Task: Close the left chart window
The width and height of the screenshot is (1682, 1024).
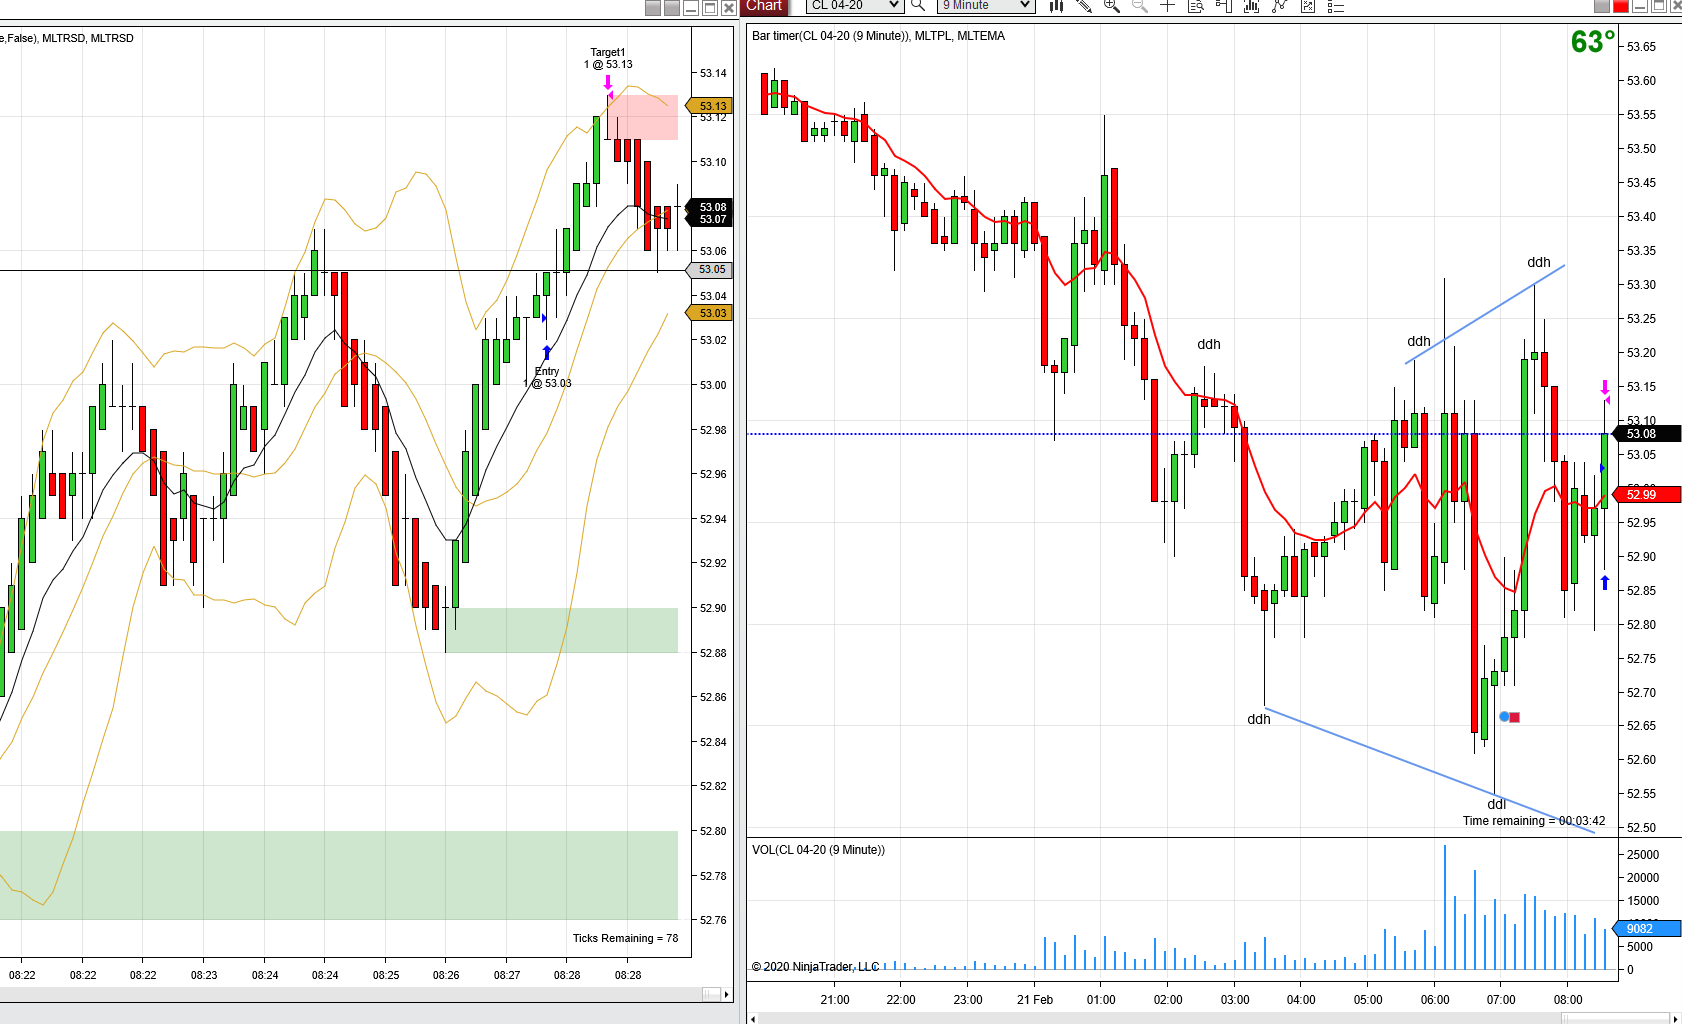Action: 729,8
